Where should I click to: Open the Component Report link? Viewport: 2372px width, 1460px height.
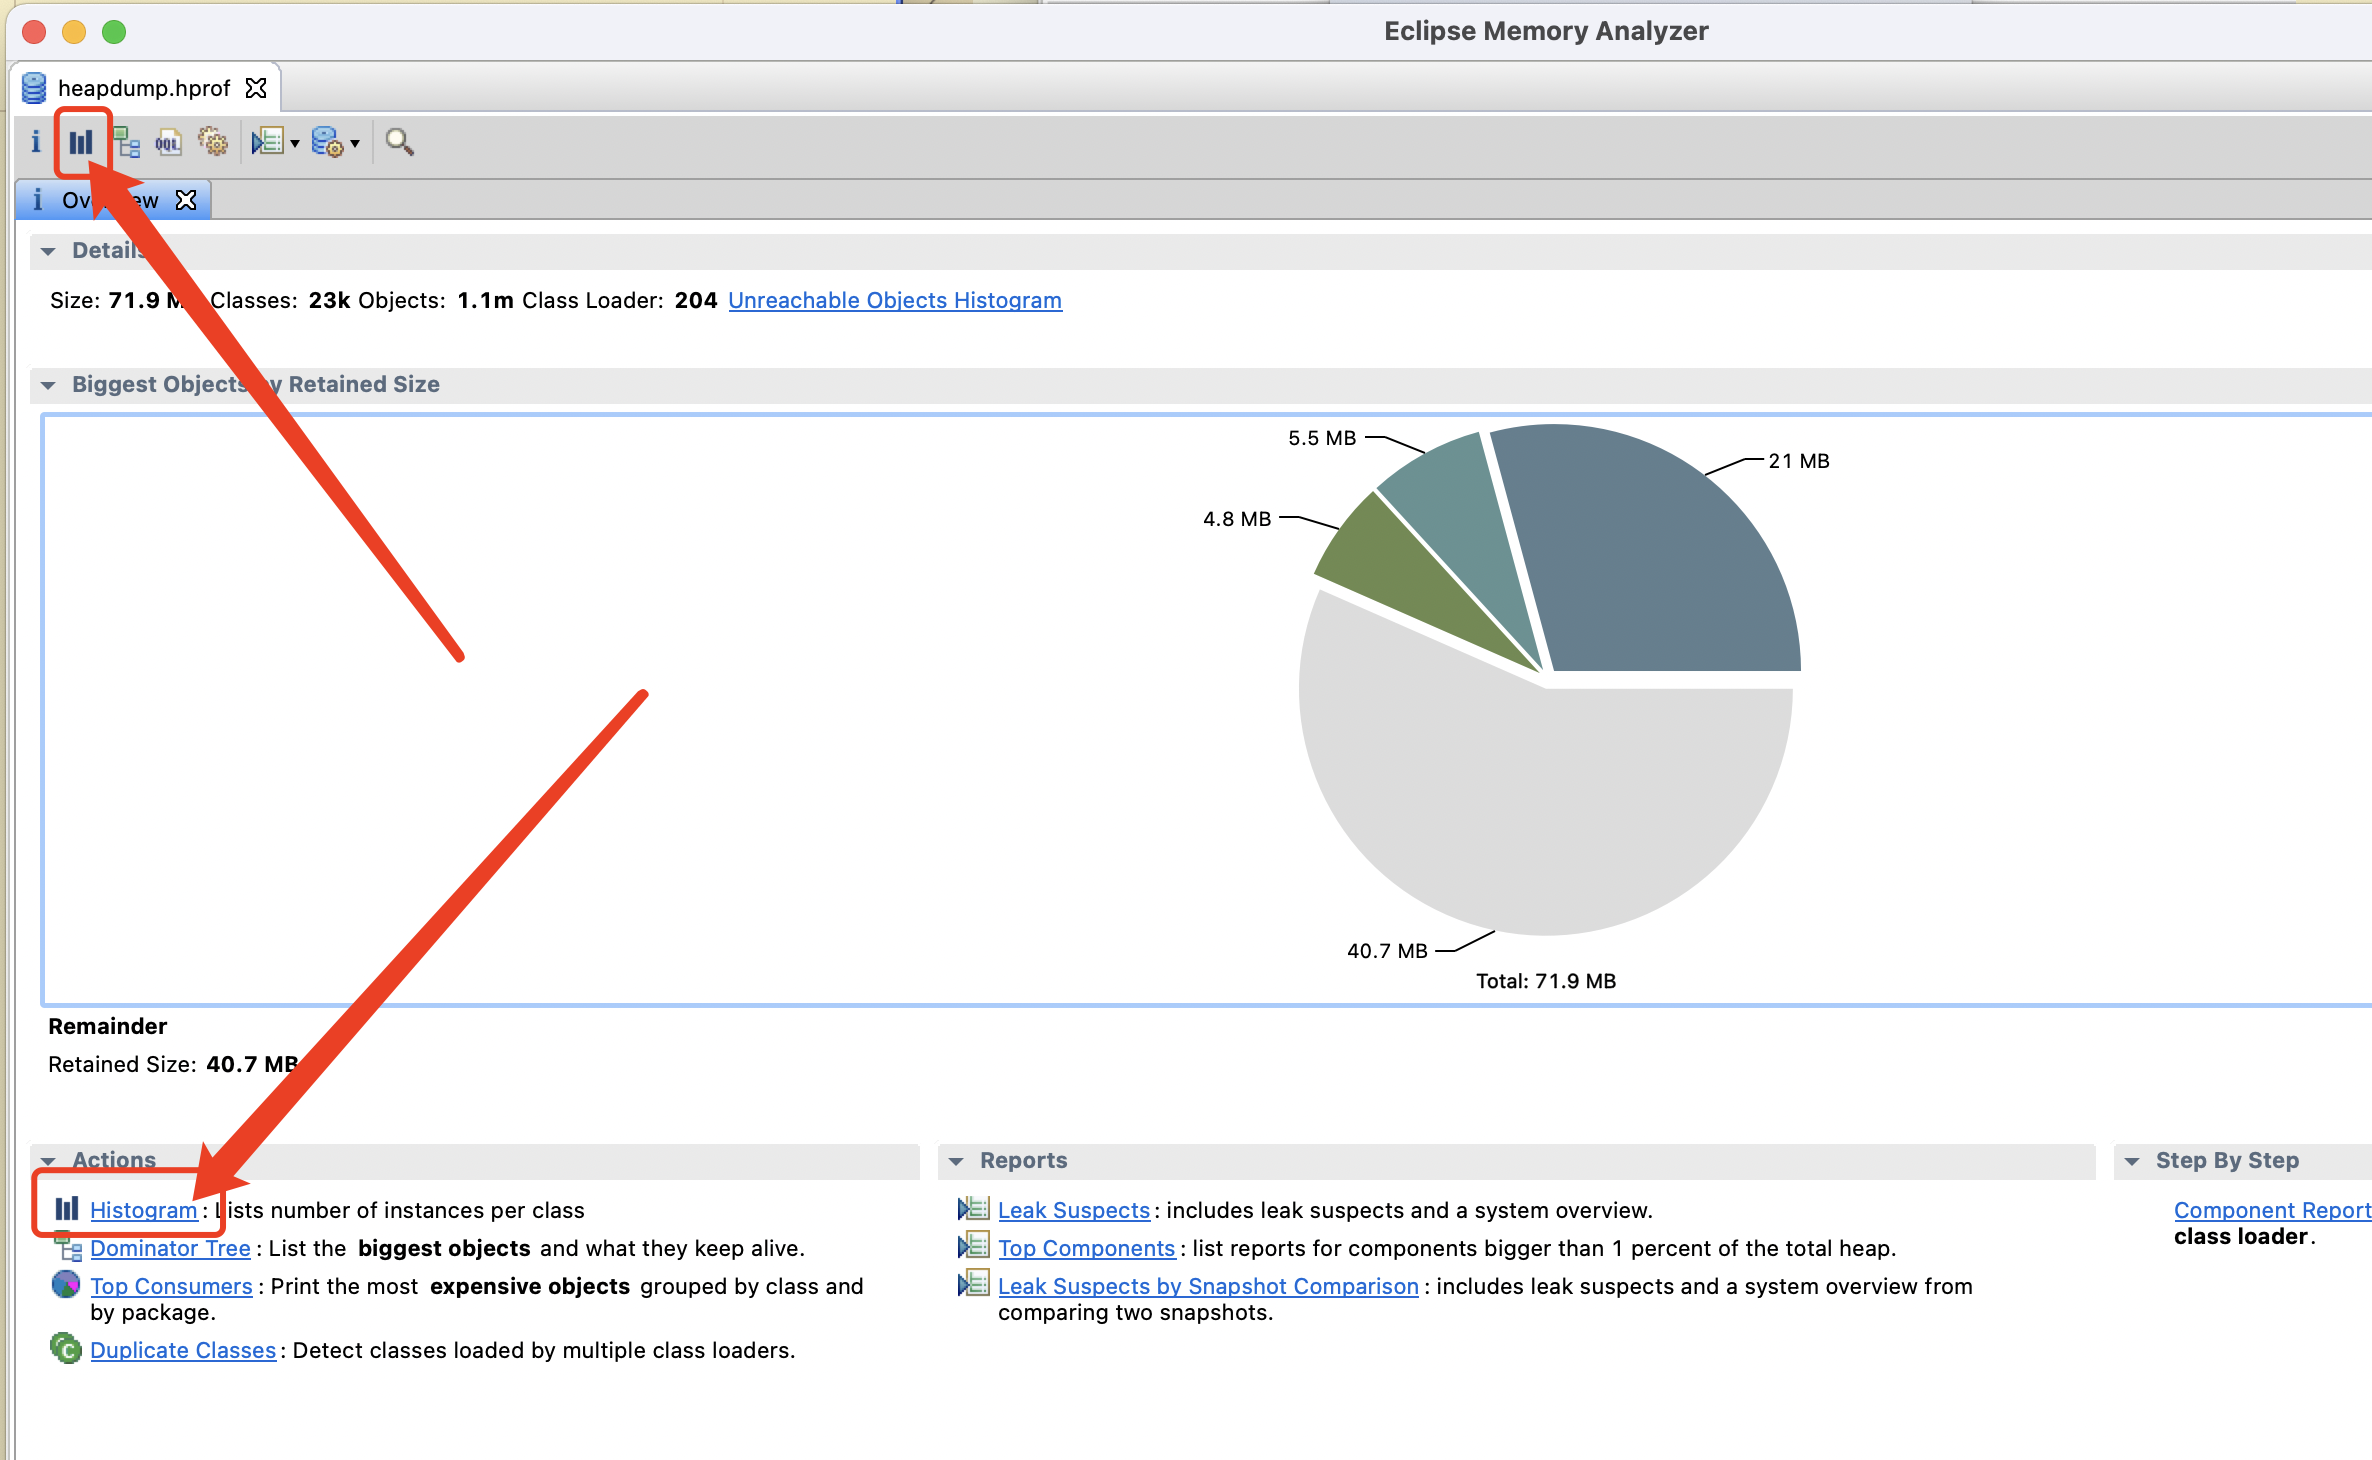coord(2272,1210)
